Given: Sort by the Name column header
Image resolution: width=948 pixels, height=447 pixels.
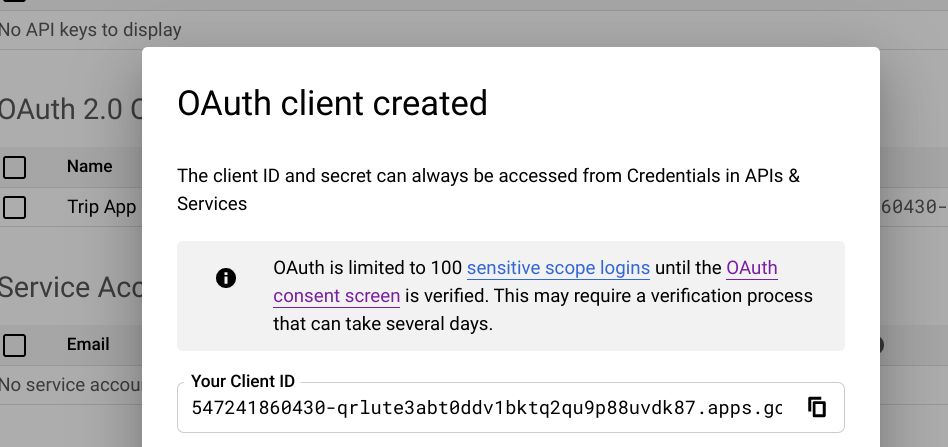Looking at the screenshot, I should click(89, 166).
